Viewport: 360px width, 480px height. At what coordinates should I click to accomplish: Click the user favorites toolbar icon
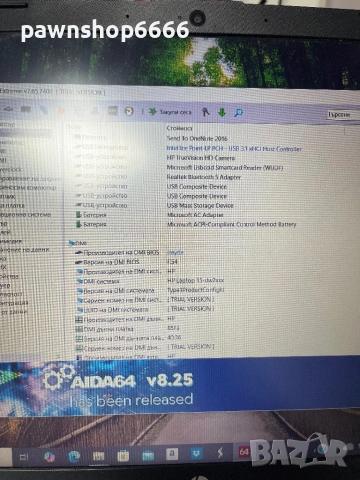point(95,110)
